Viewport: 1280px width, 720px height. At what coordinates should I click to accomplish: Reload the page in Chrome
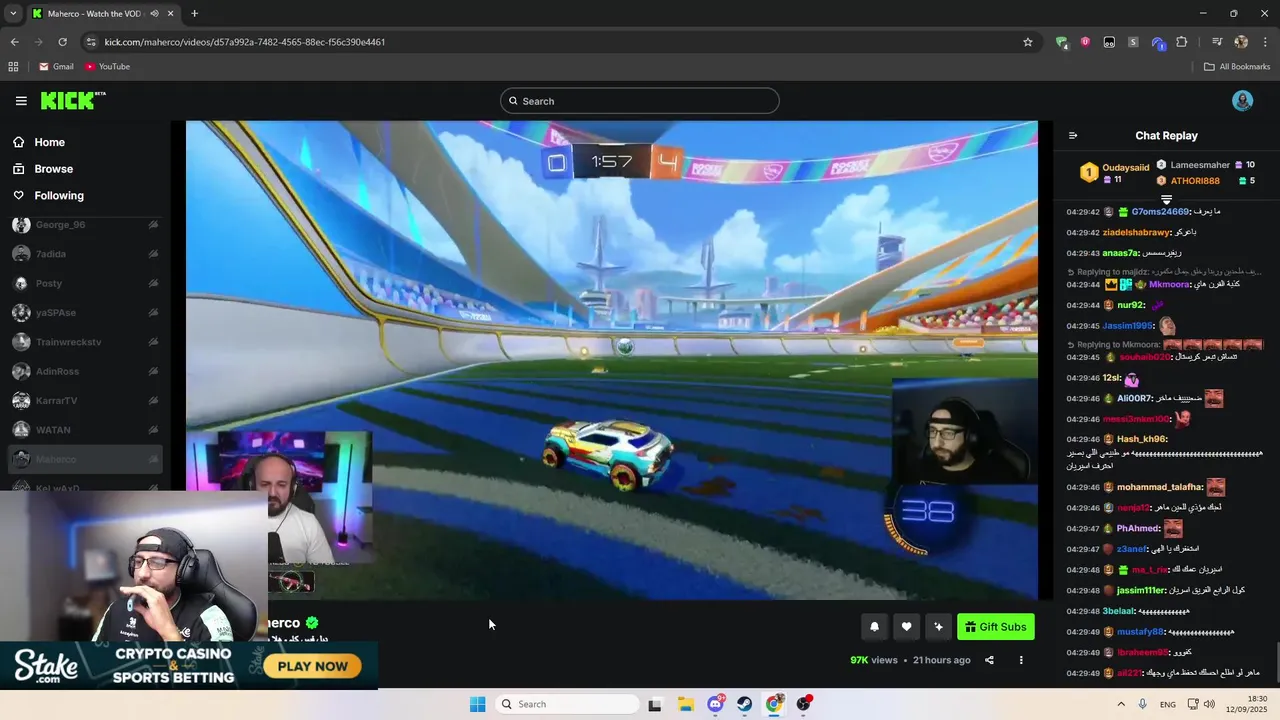click(62, 42)
